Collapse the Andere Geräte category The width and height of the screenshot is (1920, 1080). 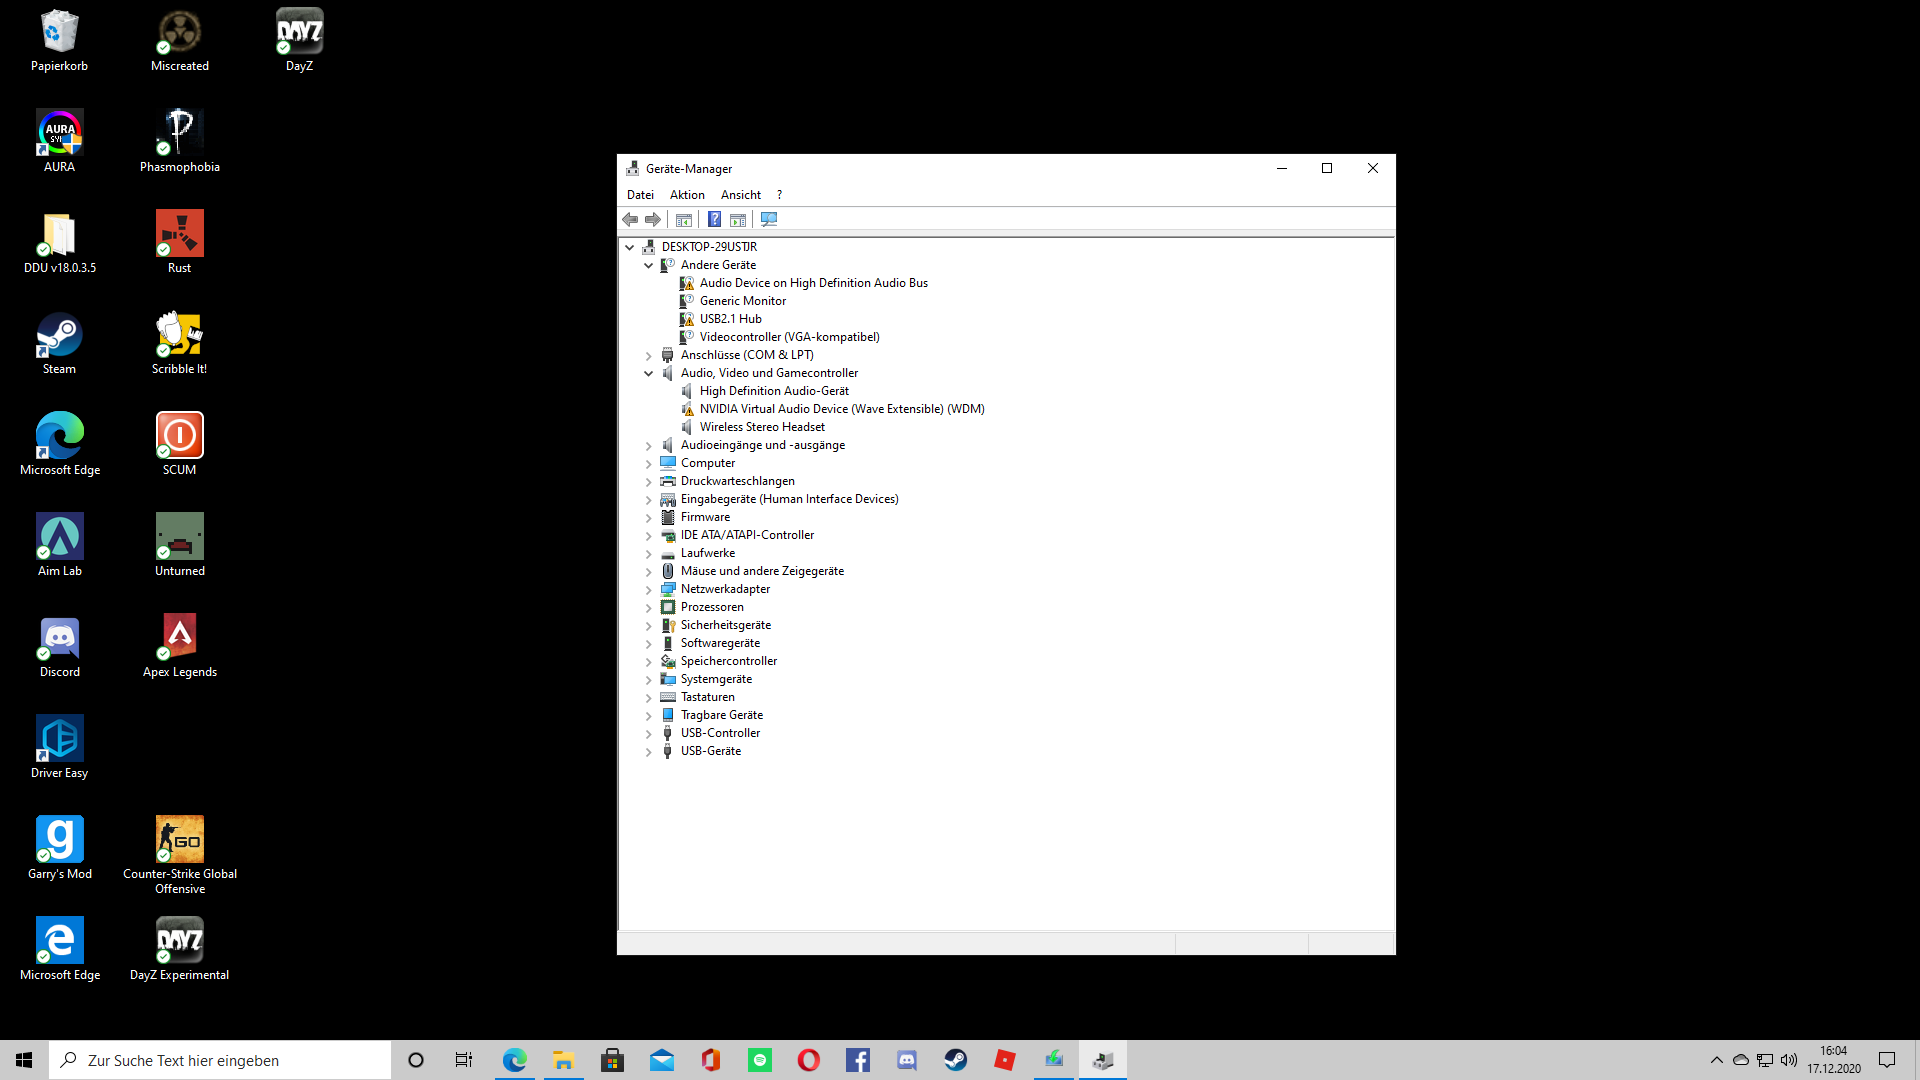[x=649, y=265]
